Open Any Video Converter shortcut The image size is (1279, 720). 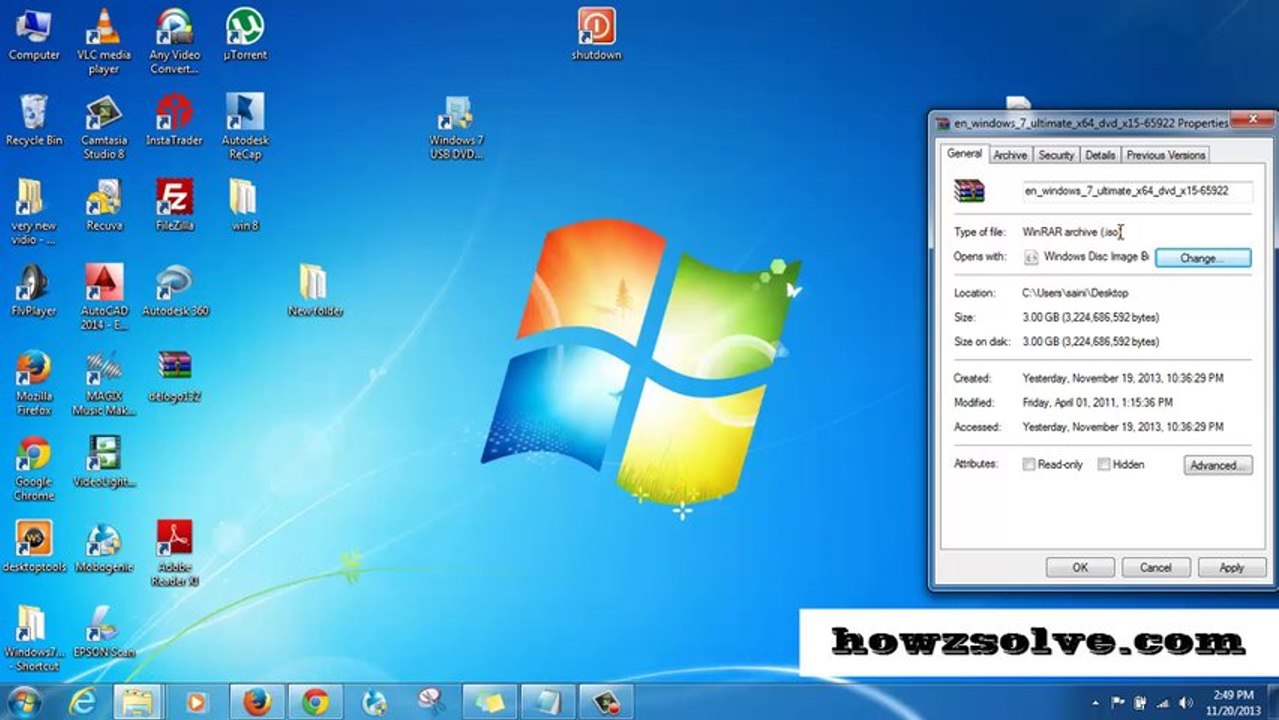174,40
